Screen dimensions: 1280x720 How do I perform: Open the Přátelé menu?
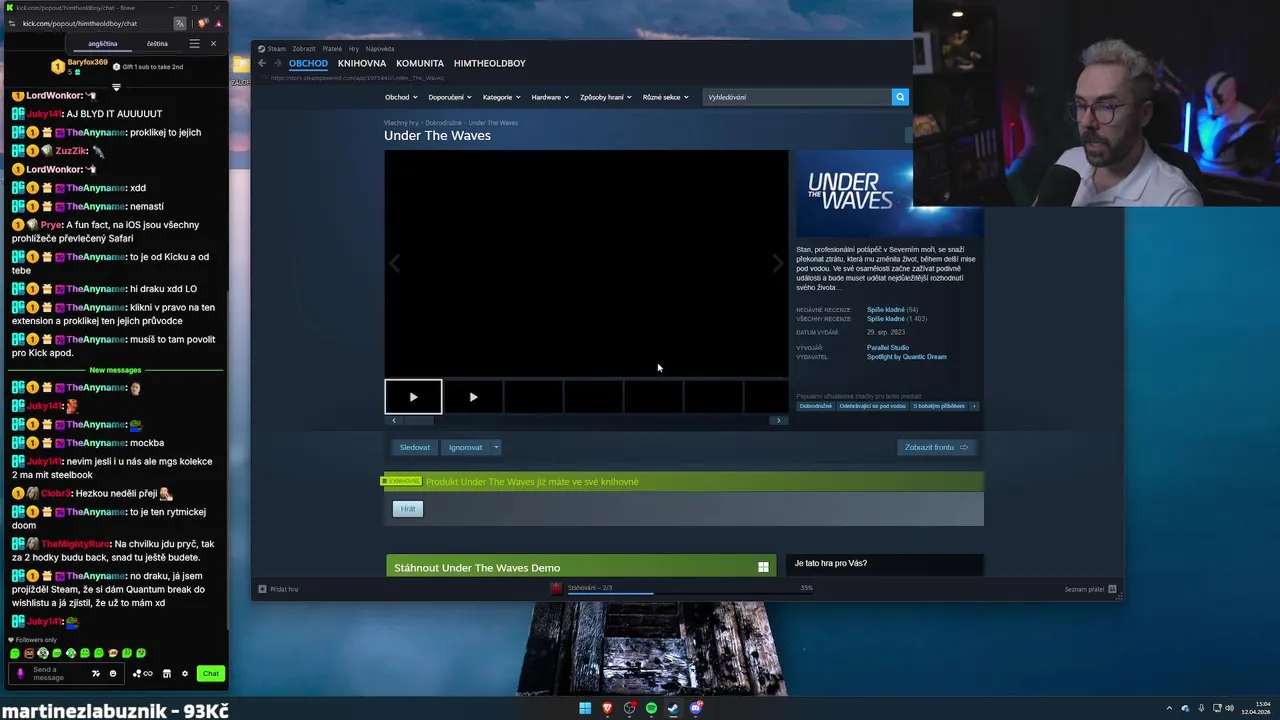[x=332, y=48]
